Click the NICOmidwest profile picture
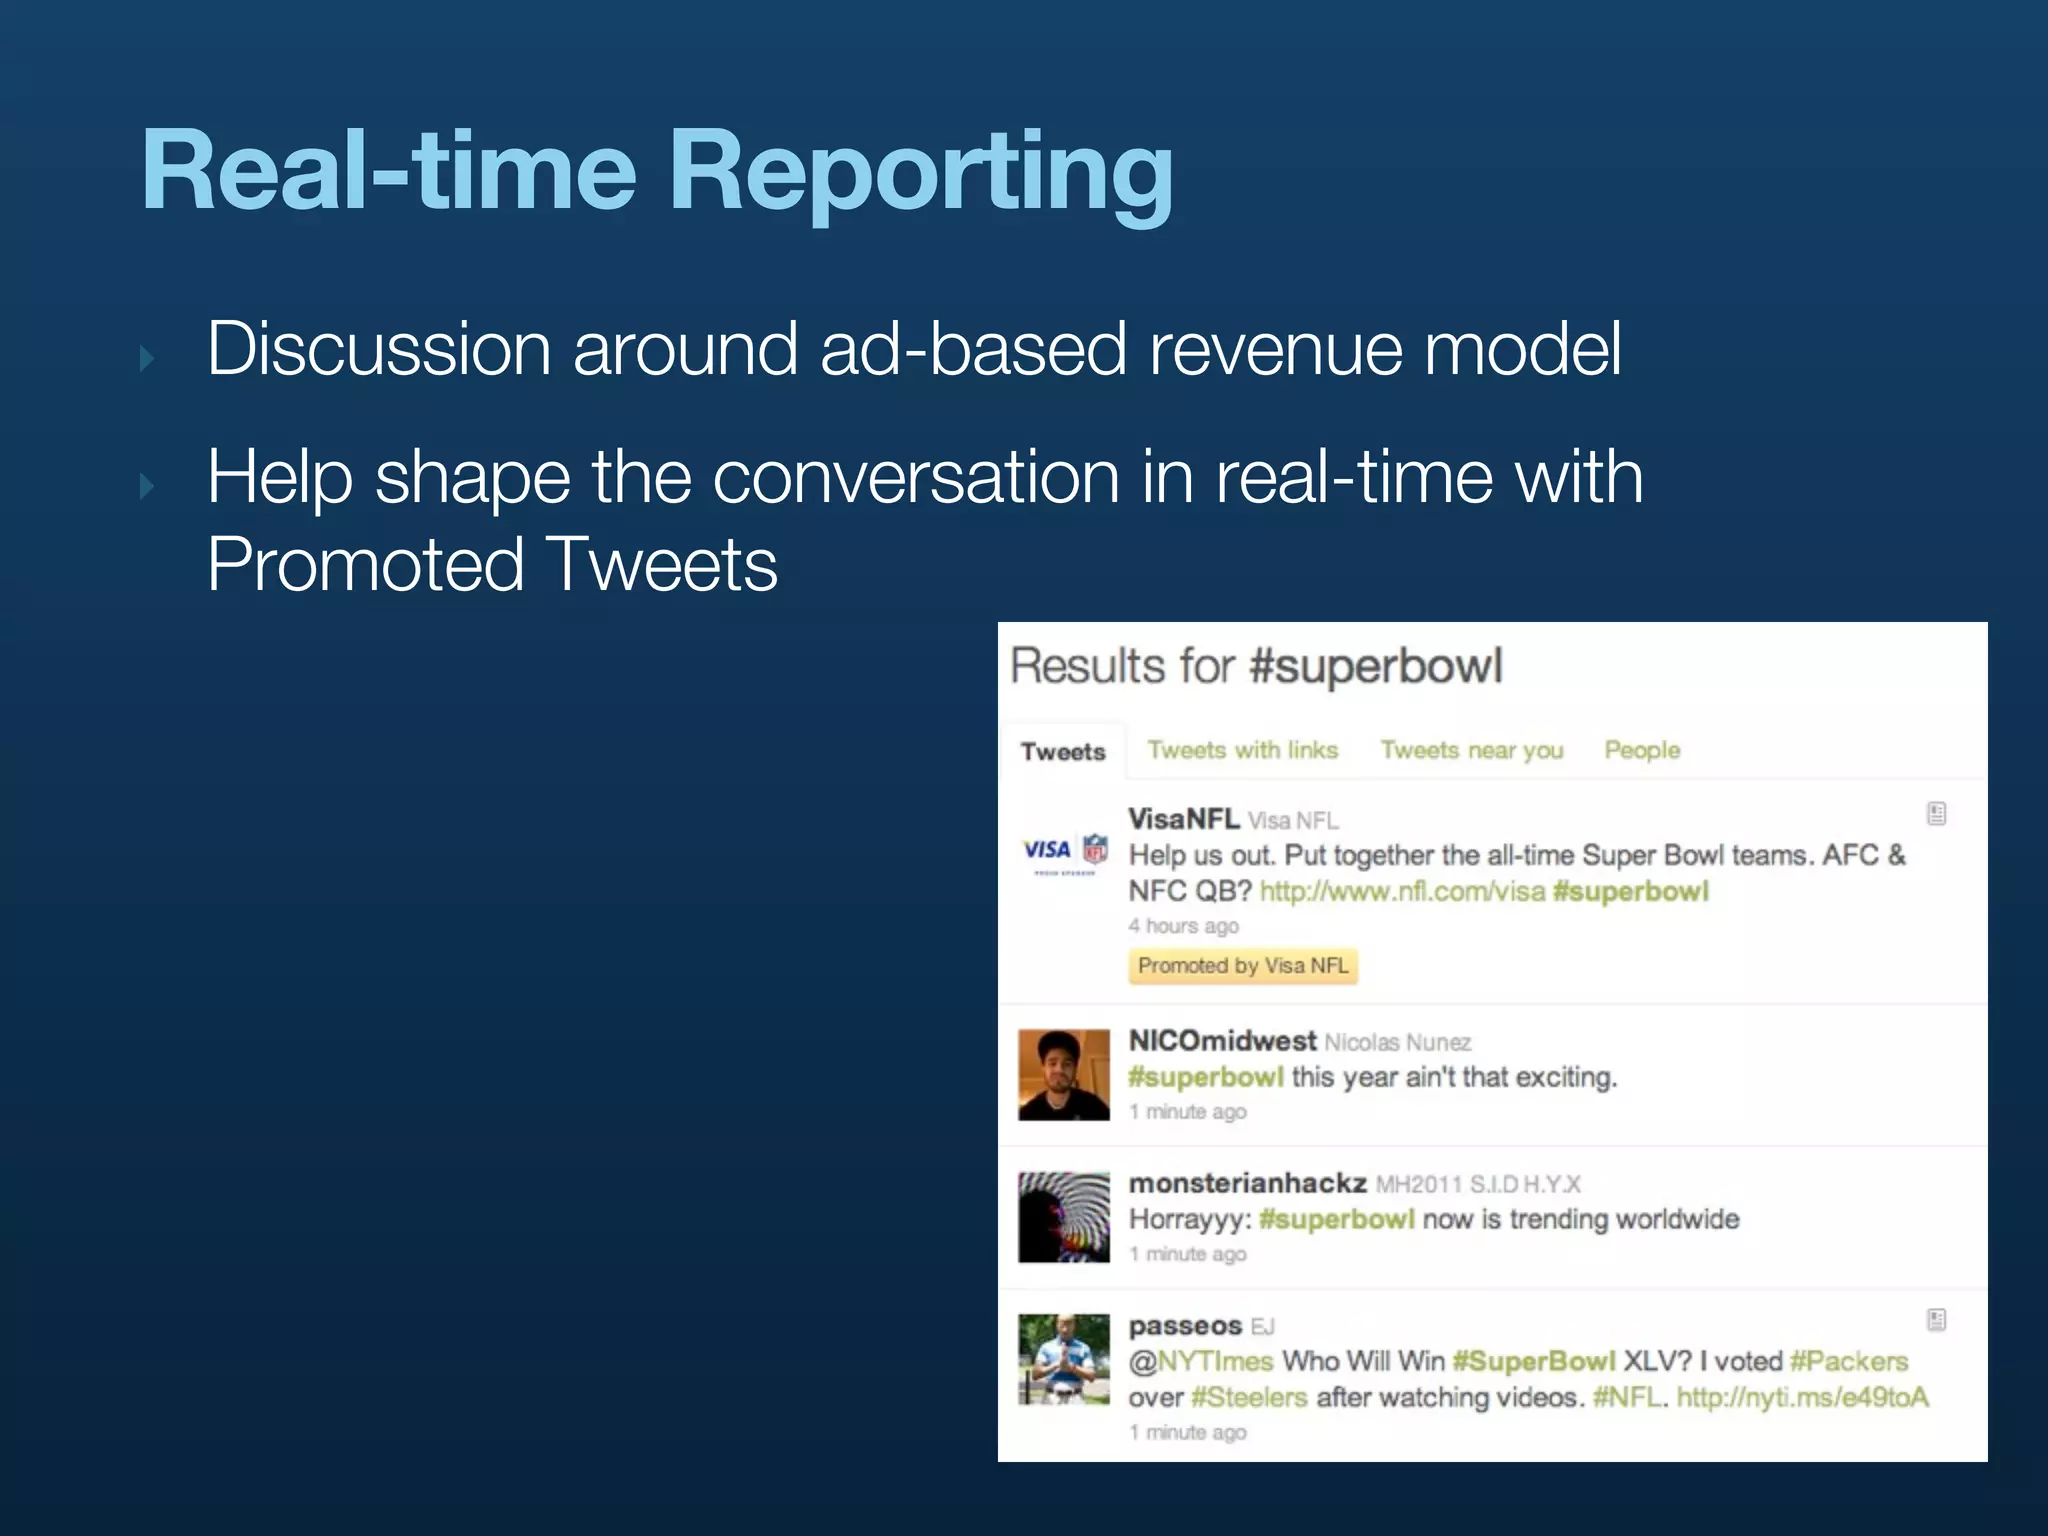Viewport: 2048px width, 1536px height. tap(1064, 1074)
